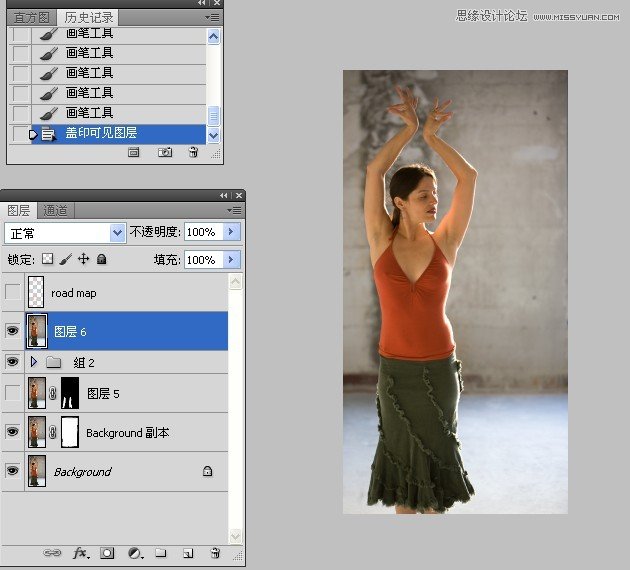Click chain link on Background 副本
Screen dimensions: 630x570
click(53, 432)
